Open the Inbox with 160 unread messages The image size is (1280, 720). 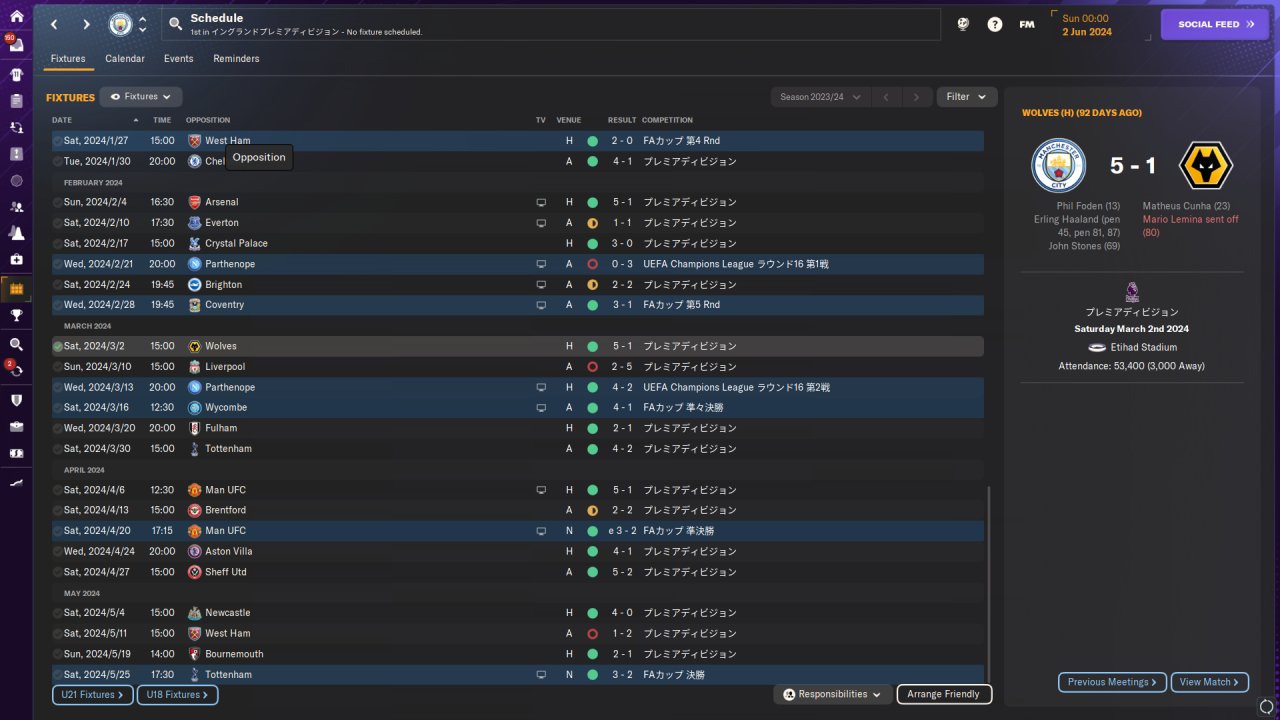click(16, 46)
